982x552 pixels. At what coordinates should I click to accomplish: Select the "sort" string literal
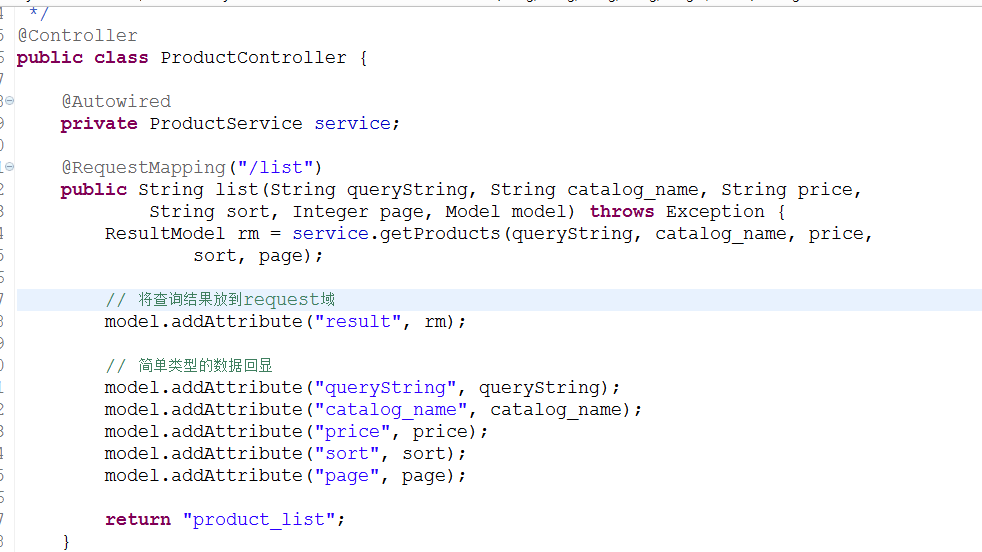347,454
